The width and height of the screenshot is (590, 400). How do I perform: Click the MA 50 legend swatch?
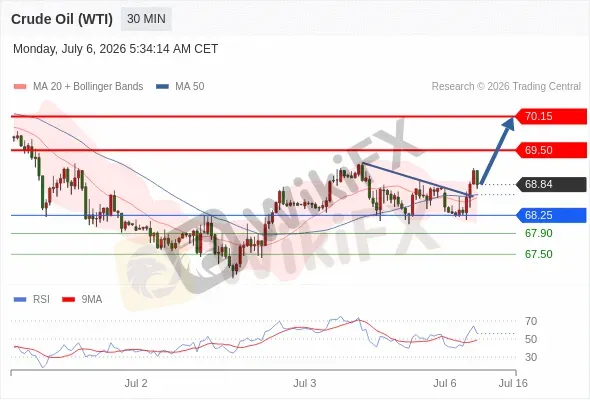click(162, 87)
